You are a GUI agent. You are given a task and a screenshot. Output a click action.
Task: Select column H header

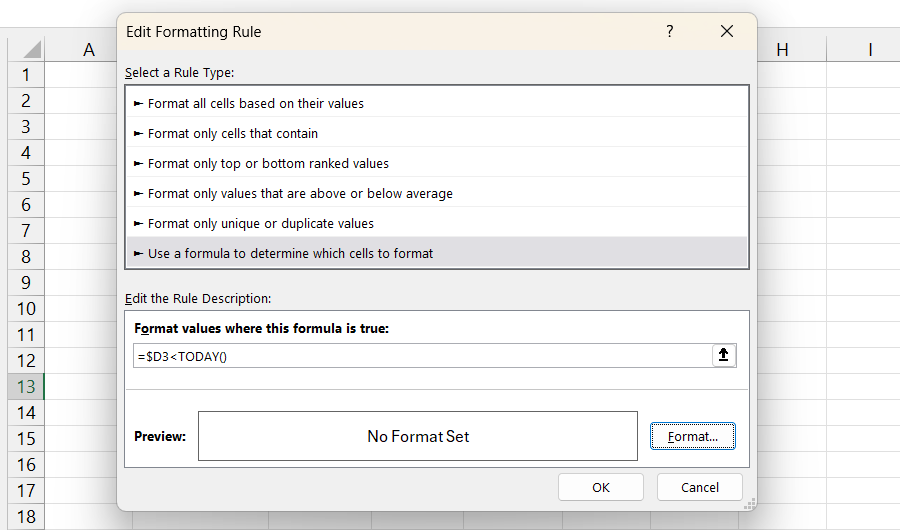782,49
